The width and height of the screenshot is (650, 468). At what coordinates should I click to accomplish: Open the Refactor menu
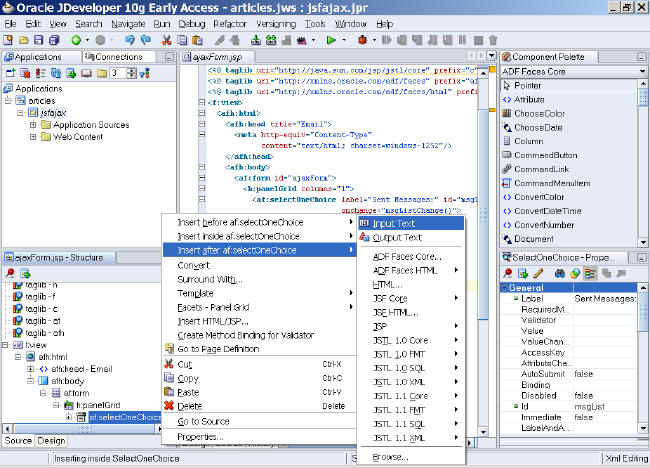(x=229, y=22)
